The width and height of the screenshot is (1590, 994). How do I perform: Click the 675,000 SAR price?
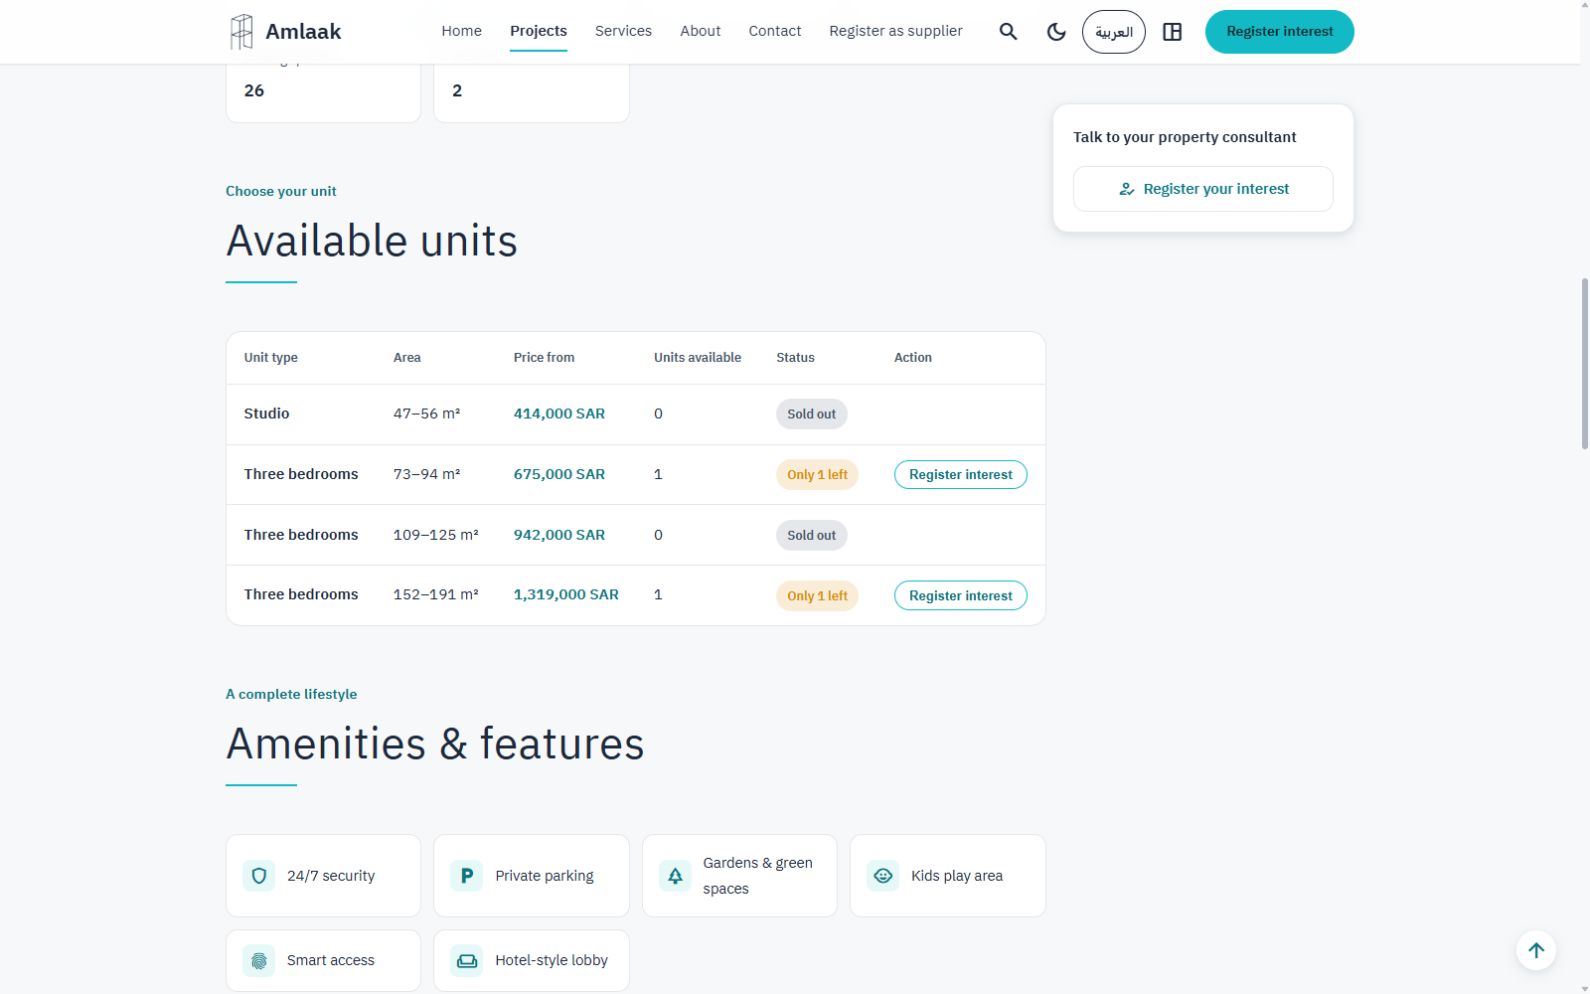coord(559,475)
